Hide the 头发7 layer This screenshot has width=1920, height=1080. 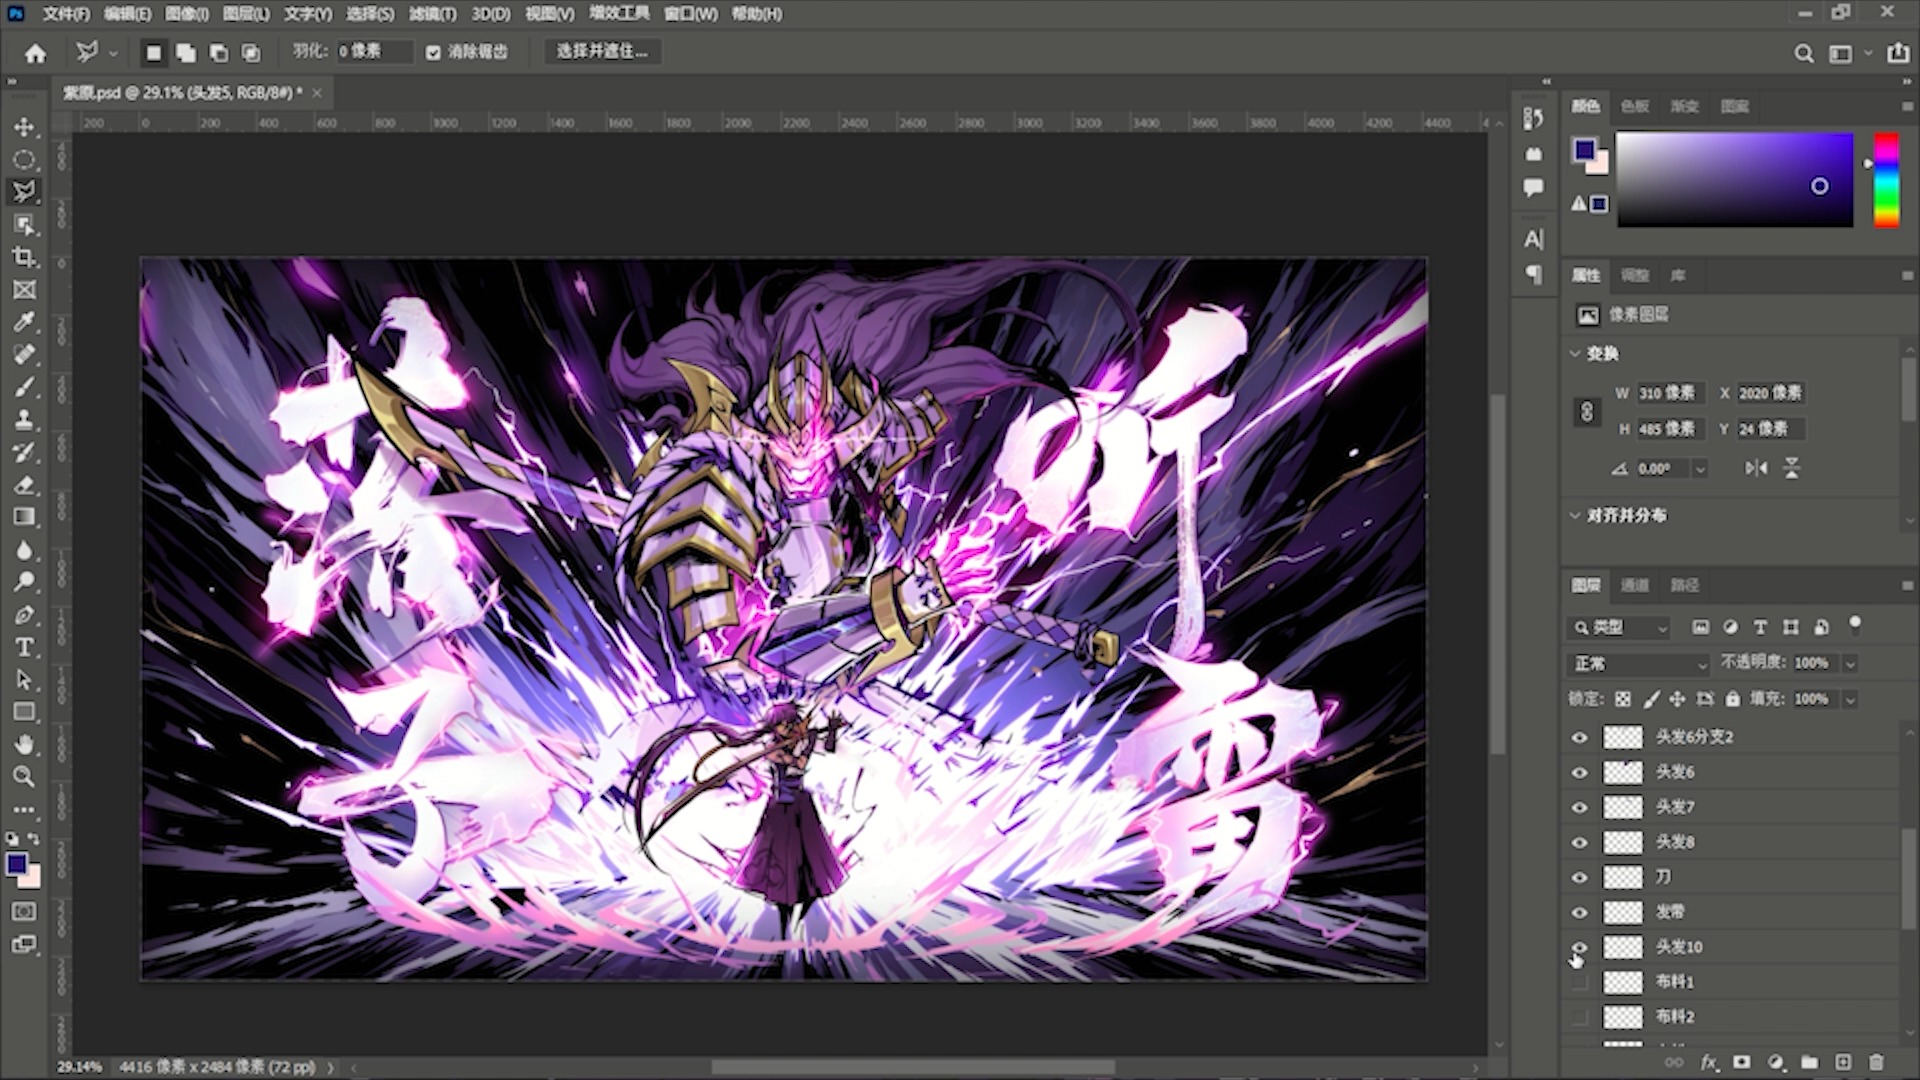1580,807
